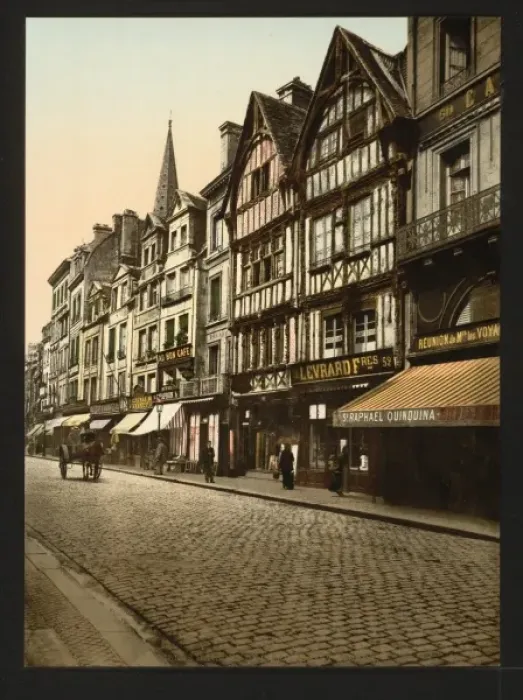The height and width of the screenshot is (700, 523).
Task: Click the number 52 on the shopfront
Action: point(386,361)
